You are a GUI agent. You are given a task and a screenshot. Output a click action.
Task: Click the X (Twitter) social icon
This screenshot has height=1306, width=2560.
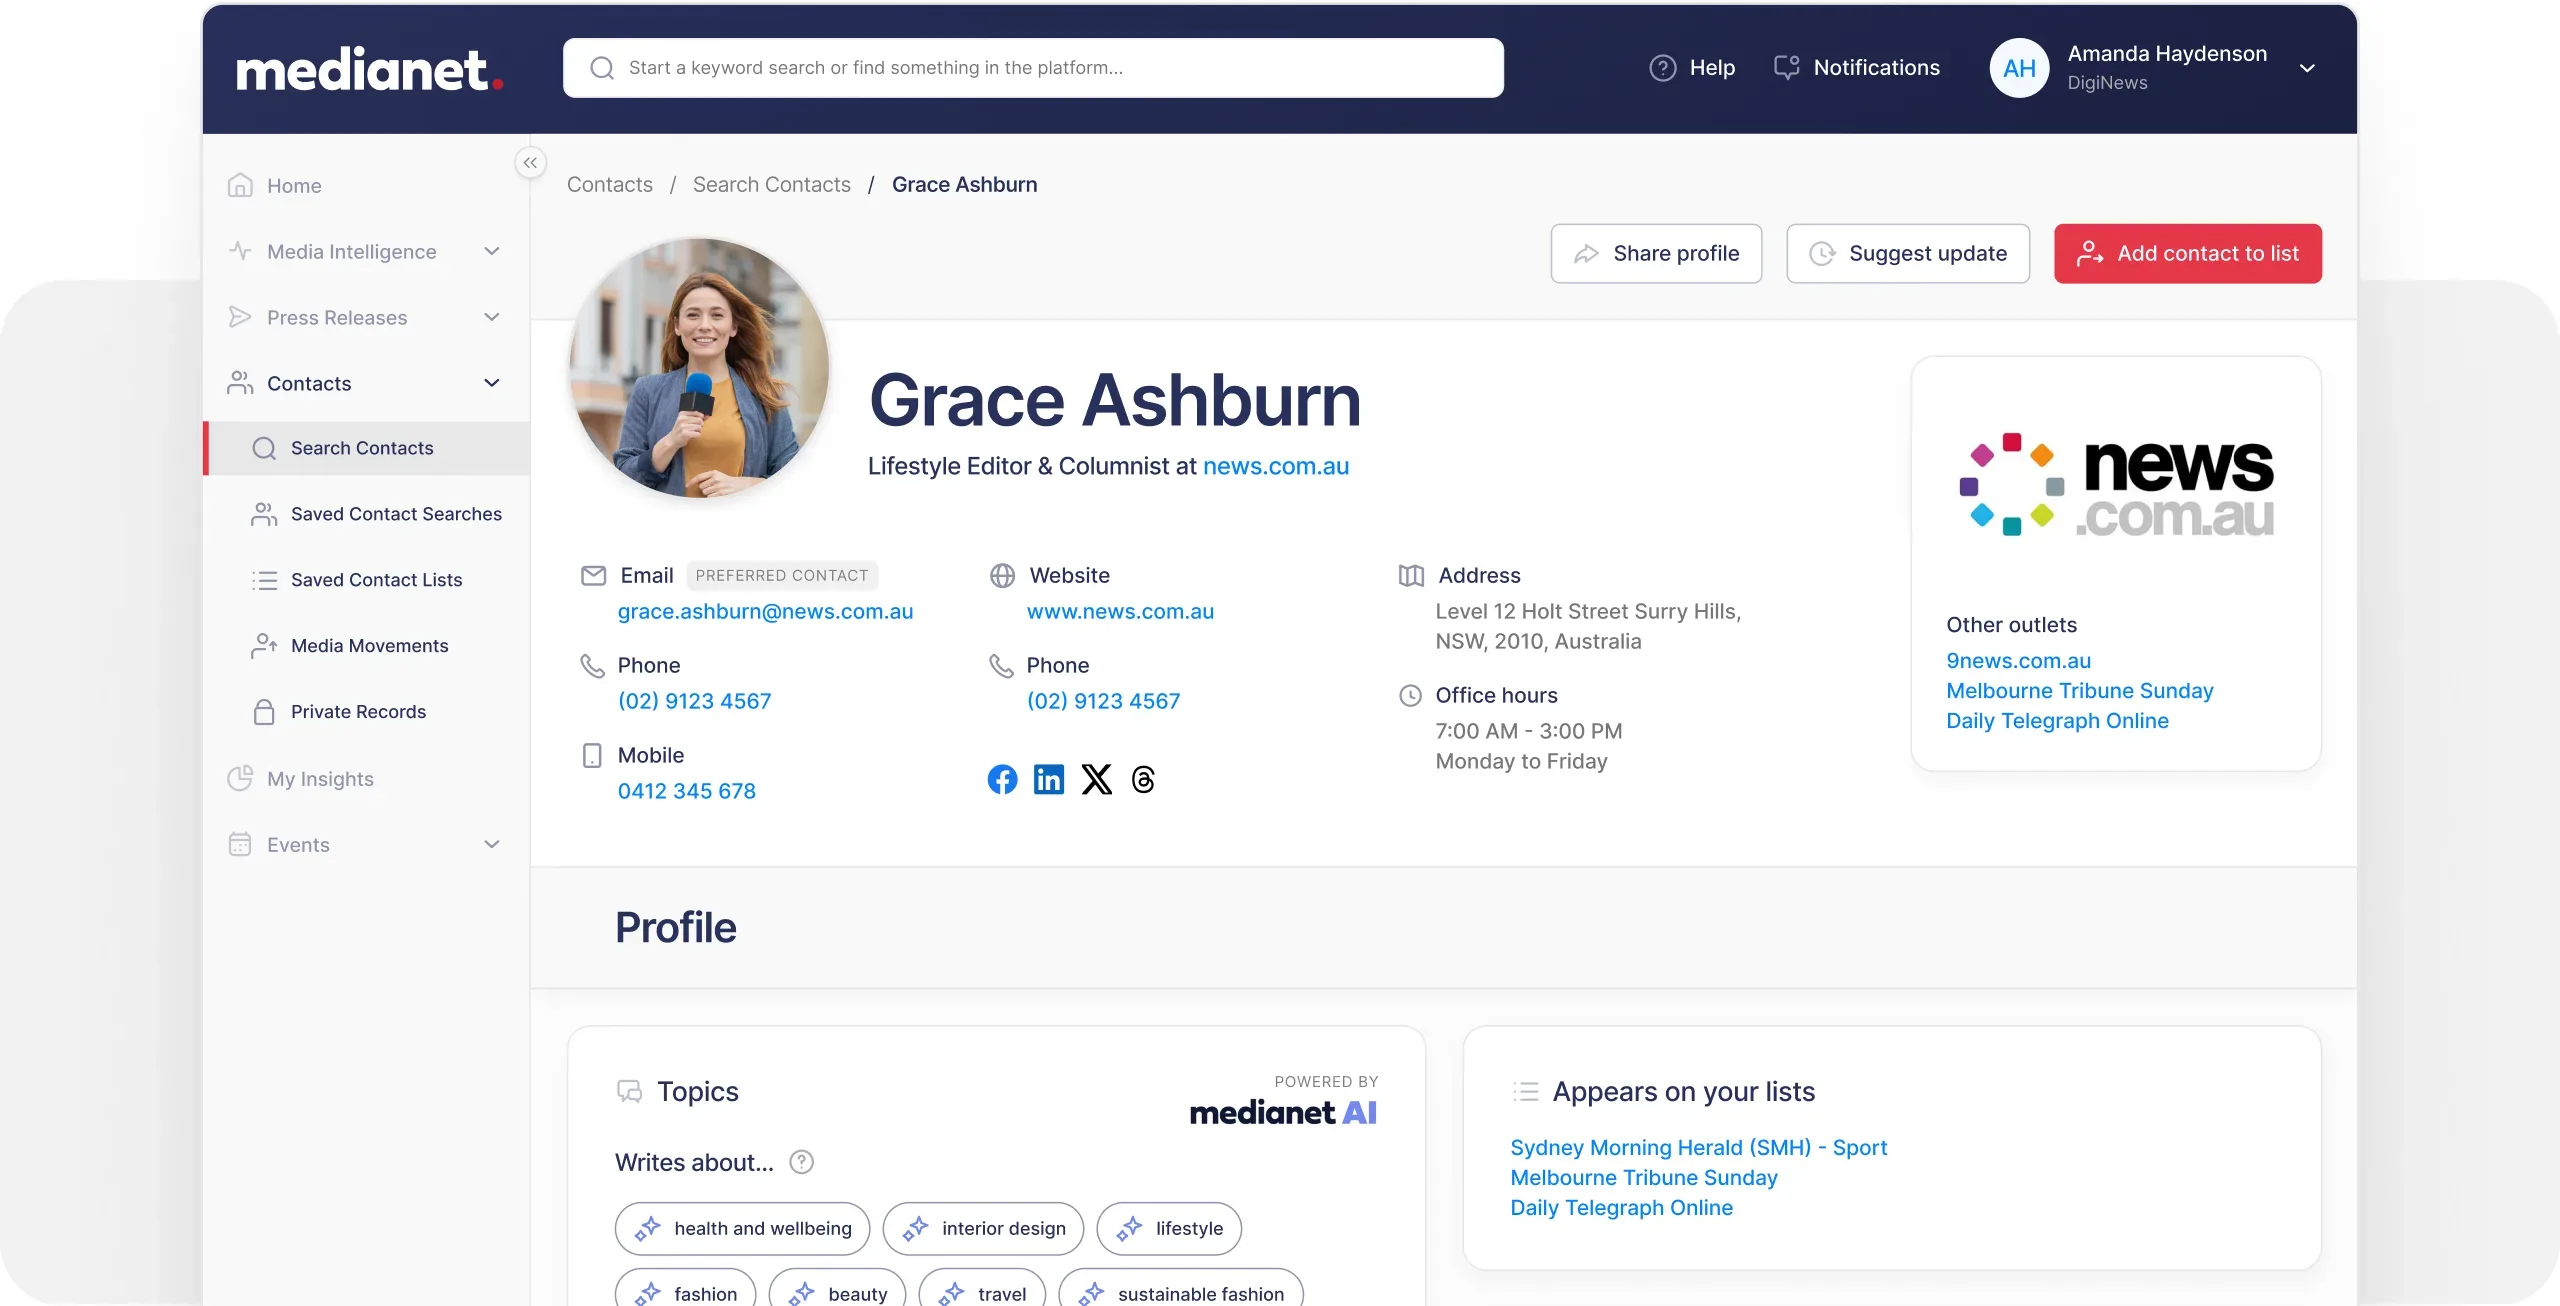(1096, 779)
